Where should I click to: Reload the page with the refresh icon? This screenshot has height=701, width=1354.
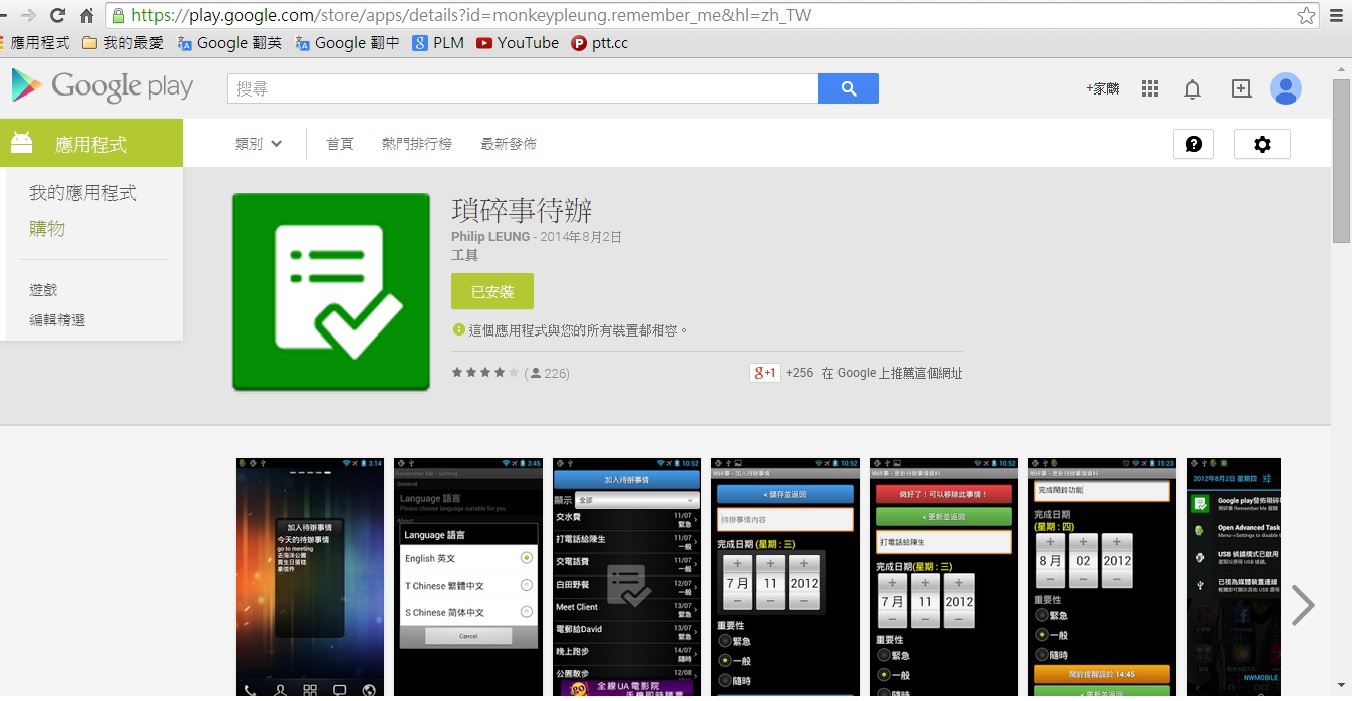tap(57, 15)
